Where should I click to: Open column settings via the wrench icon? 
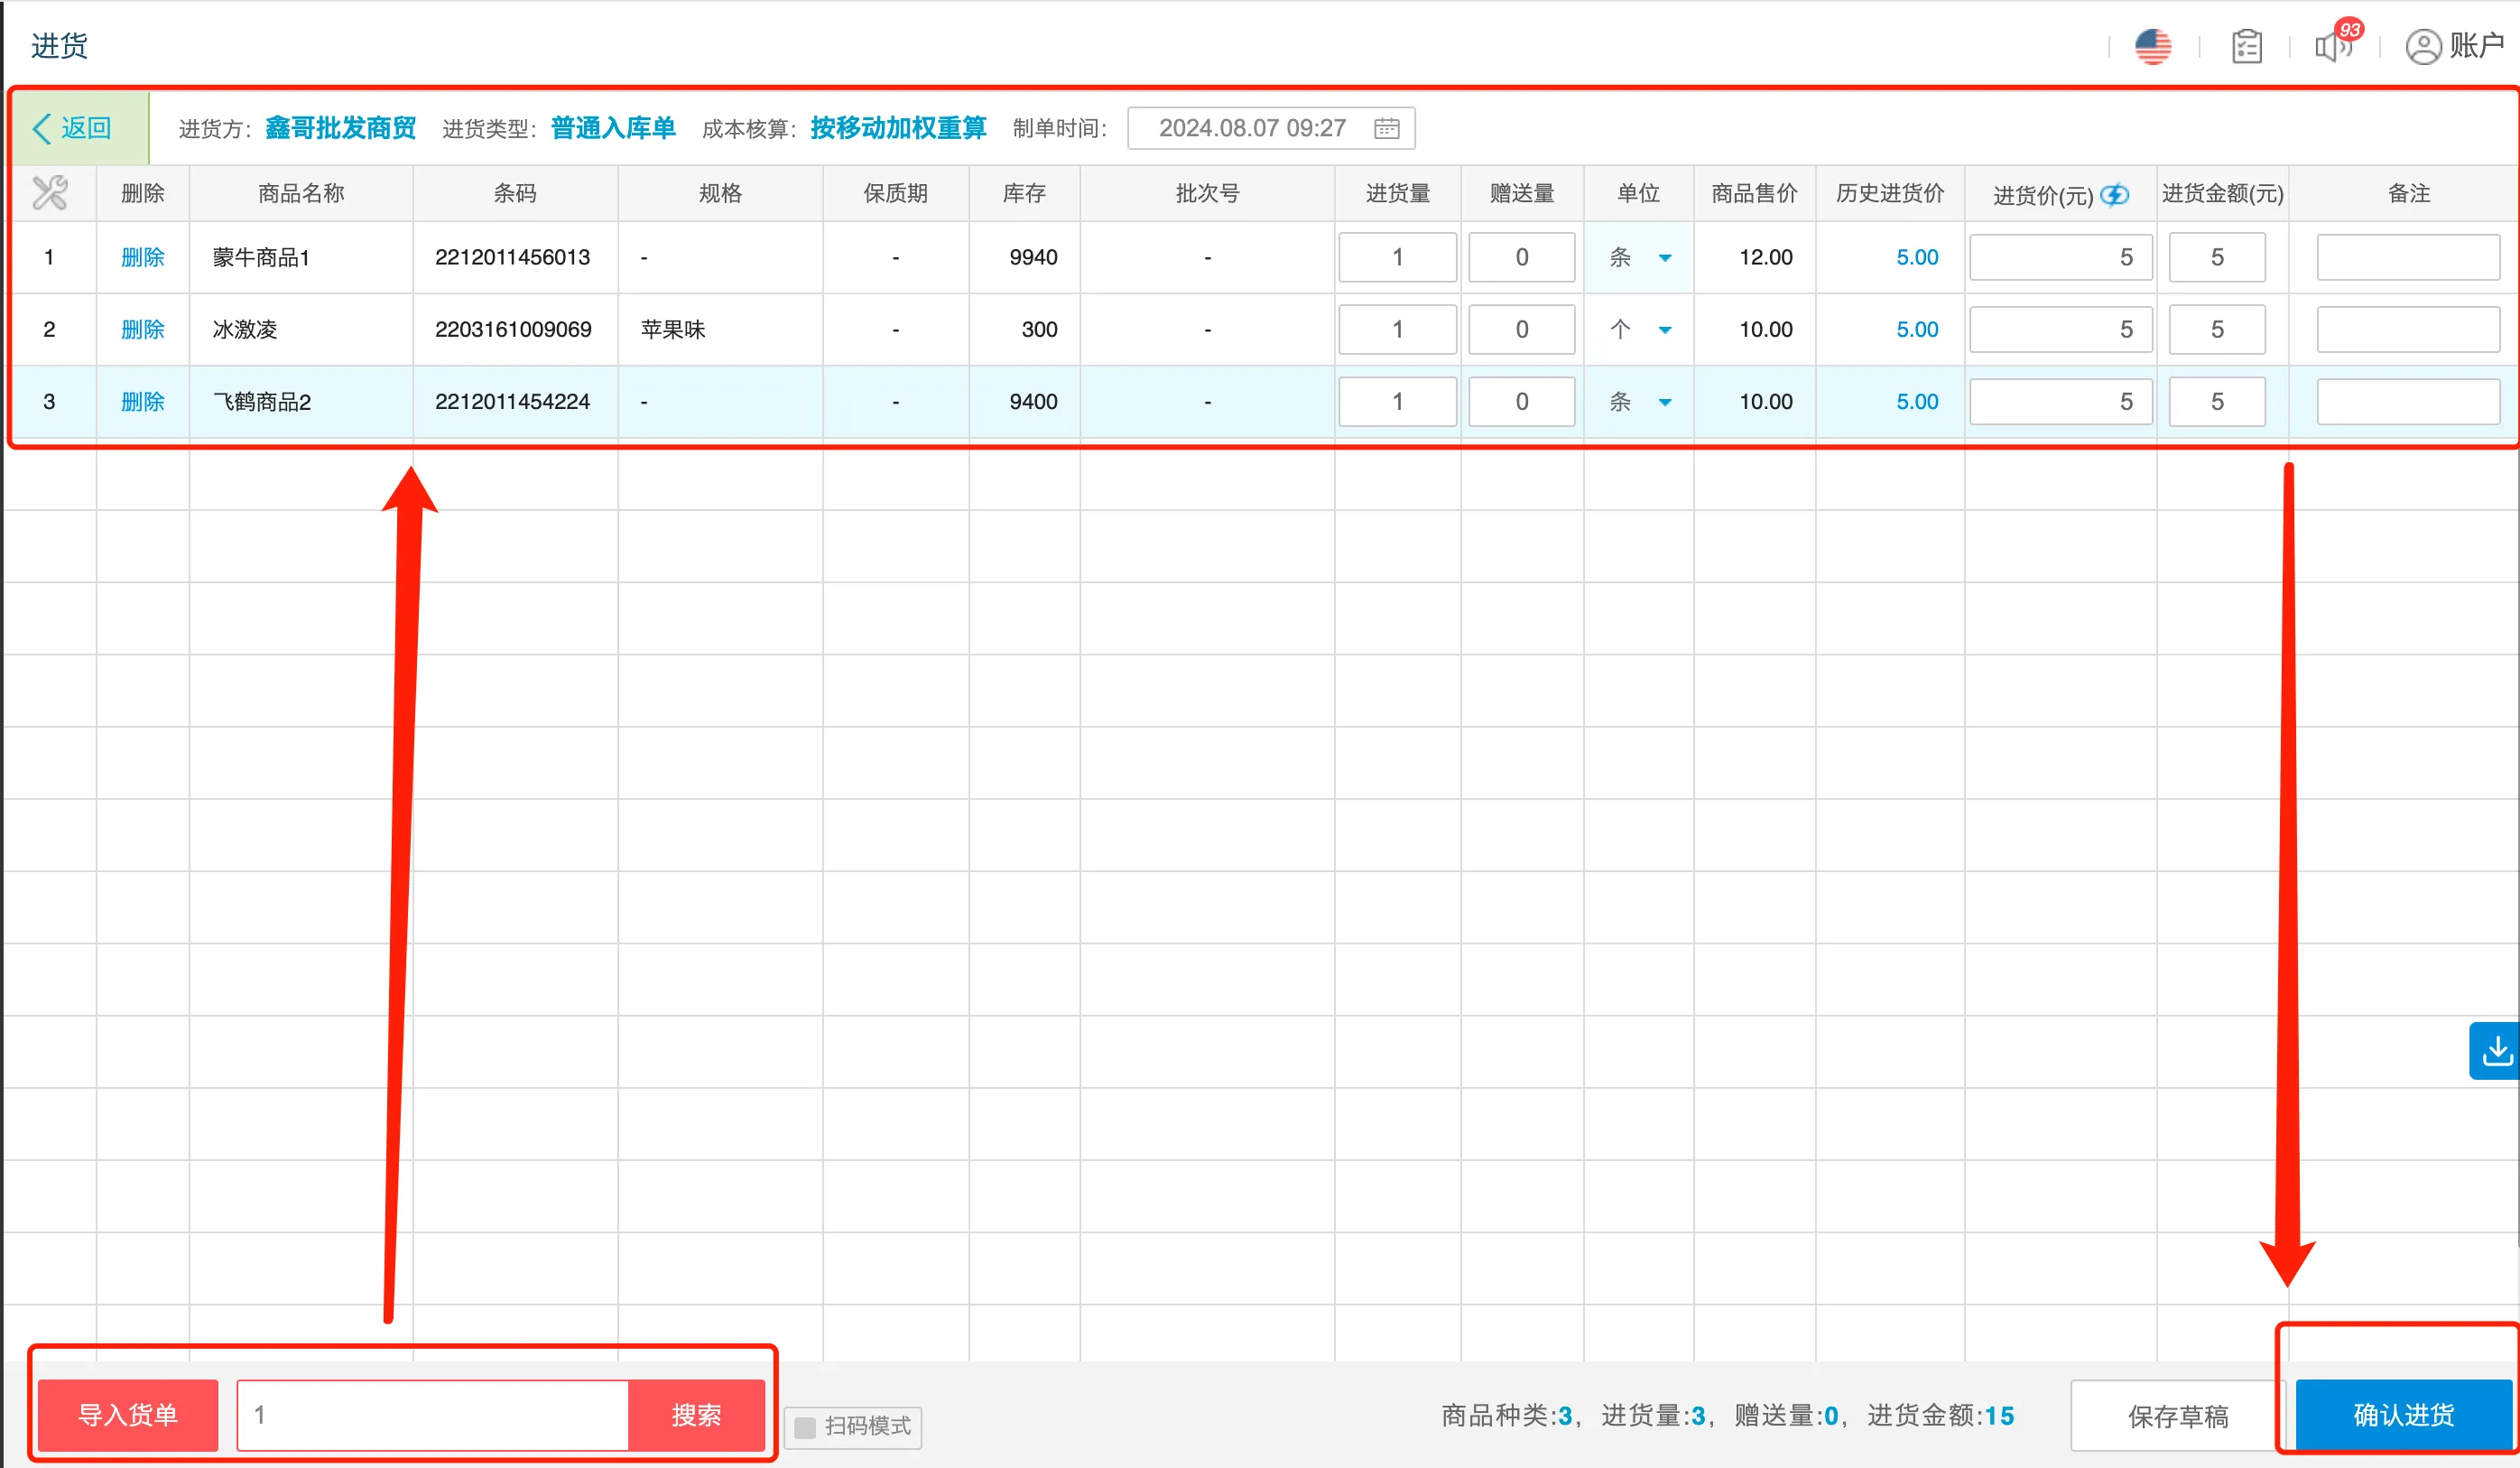(49, 192)
